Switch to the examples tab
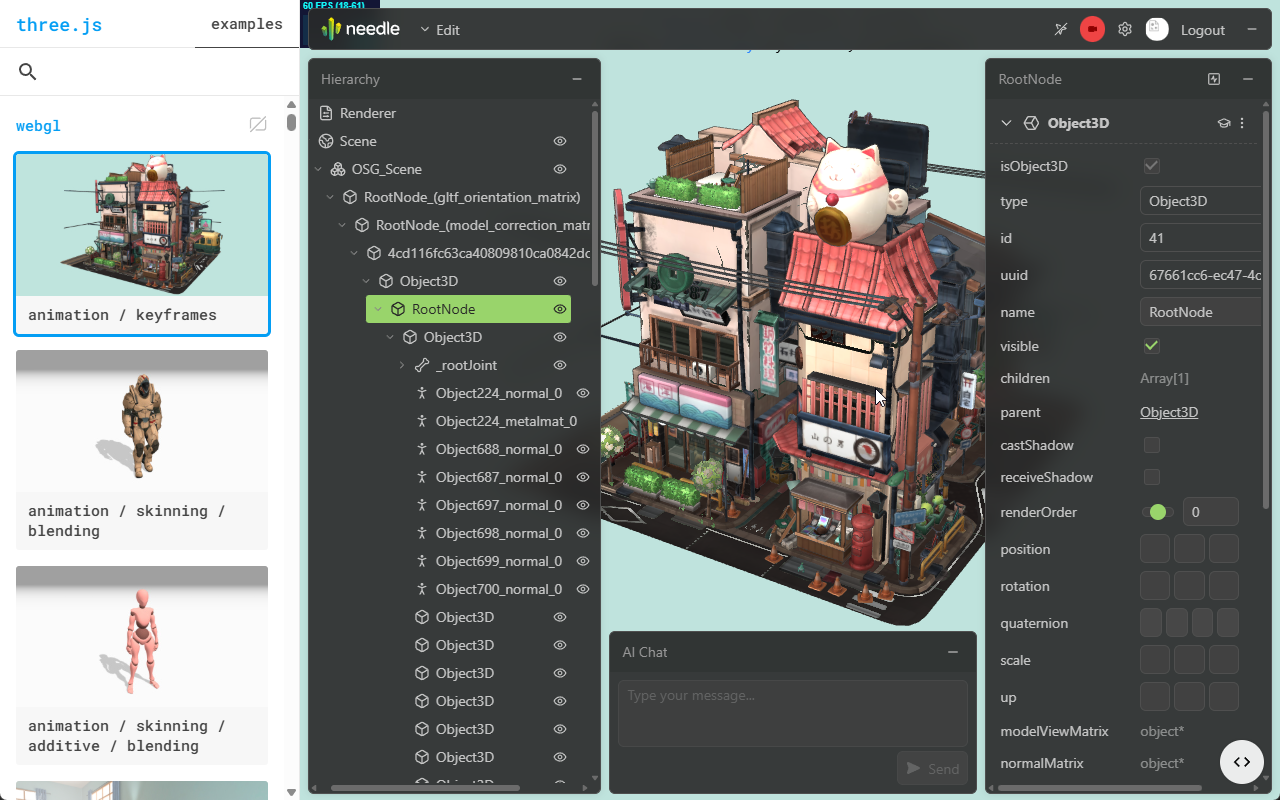 tap(246, 24)
